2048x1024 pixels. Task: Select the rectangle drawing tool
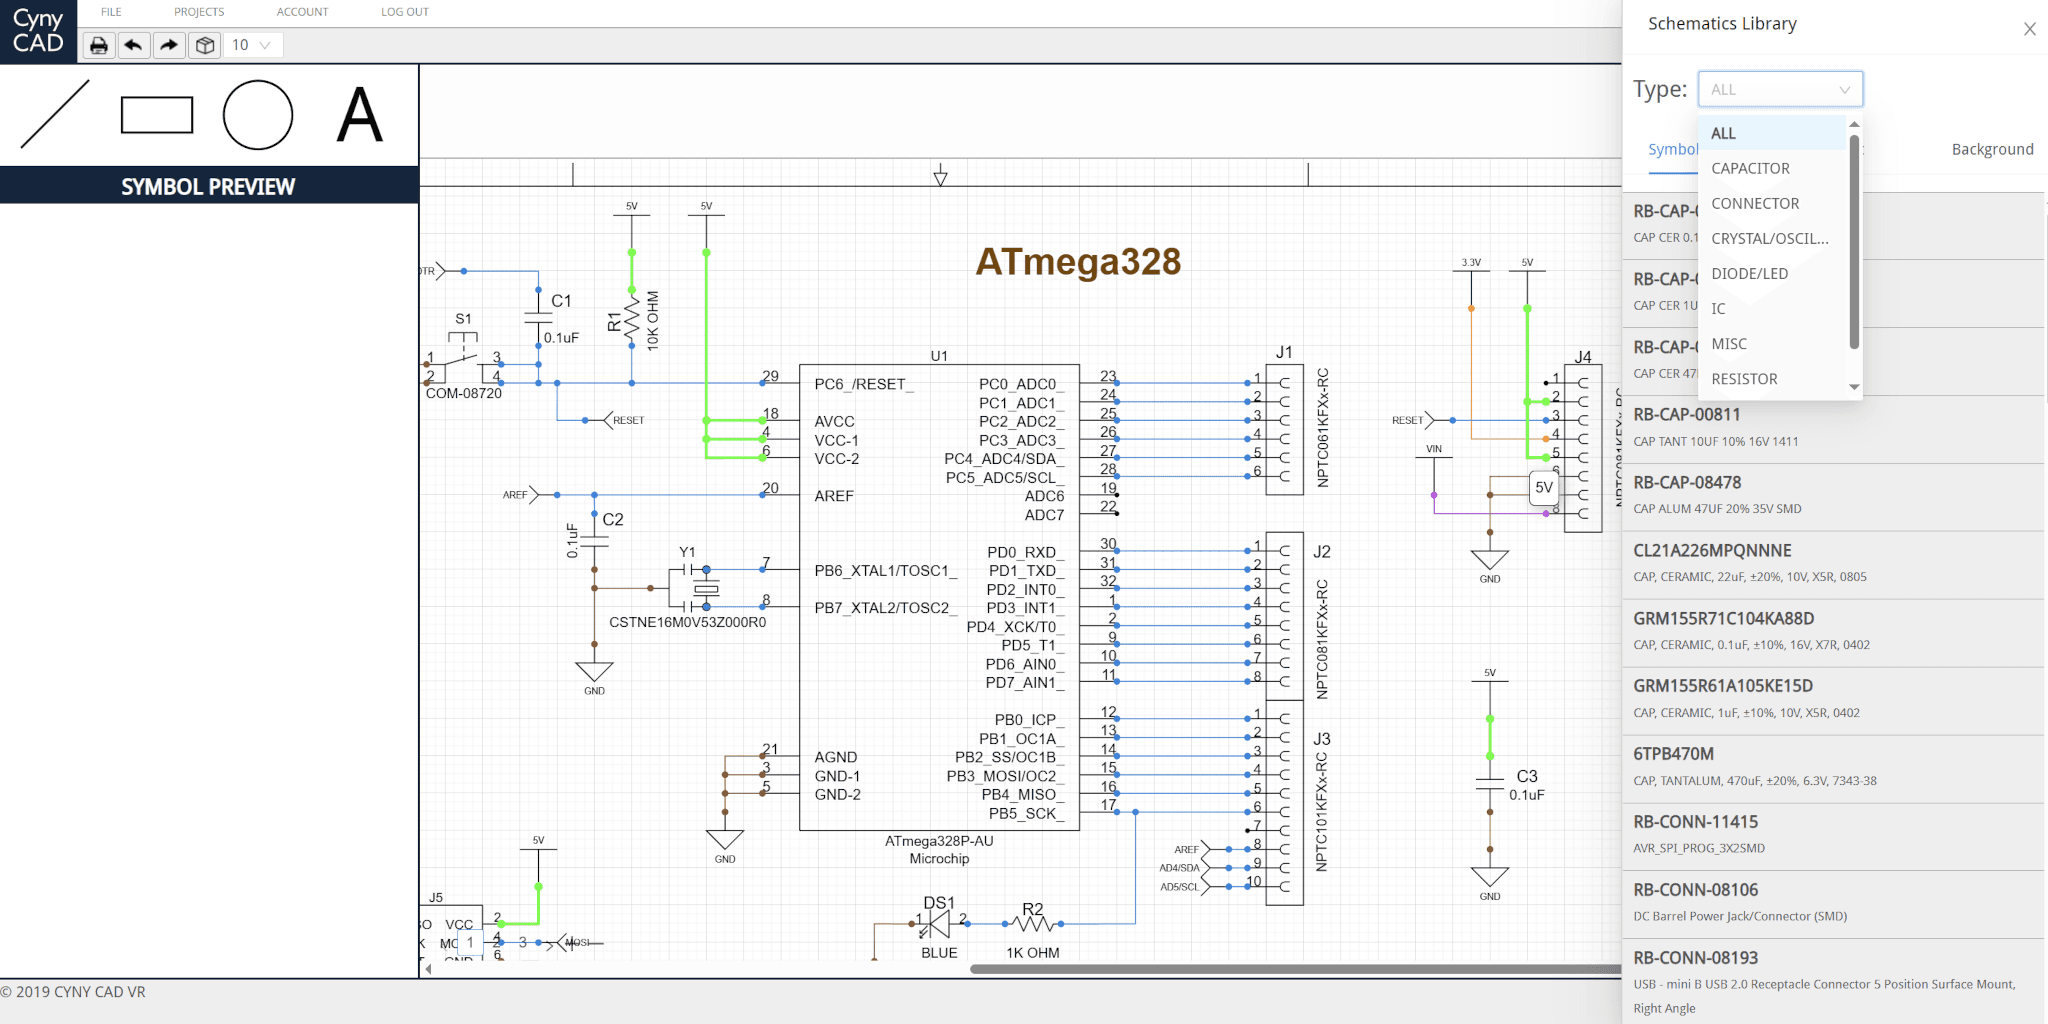click(x=157, y=115)
